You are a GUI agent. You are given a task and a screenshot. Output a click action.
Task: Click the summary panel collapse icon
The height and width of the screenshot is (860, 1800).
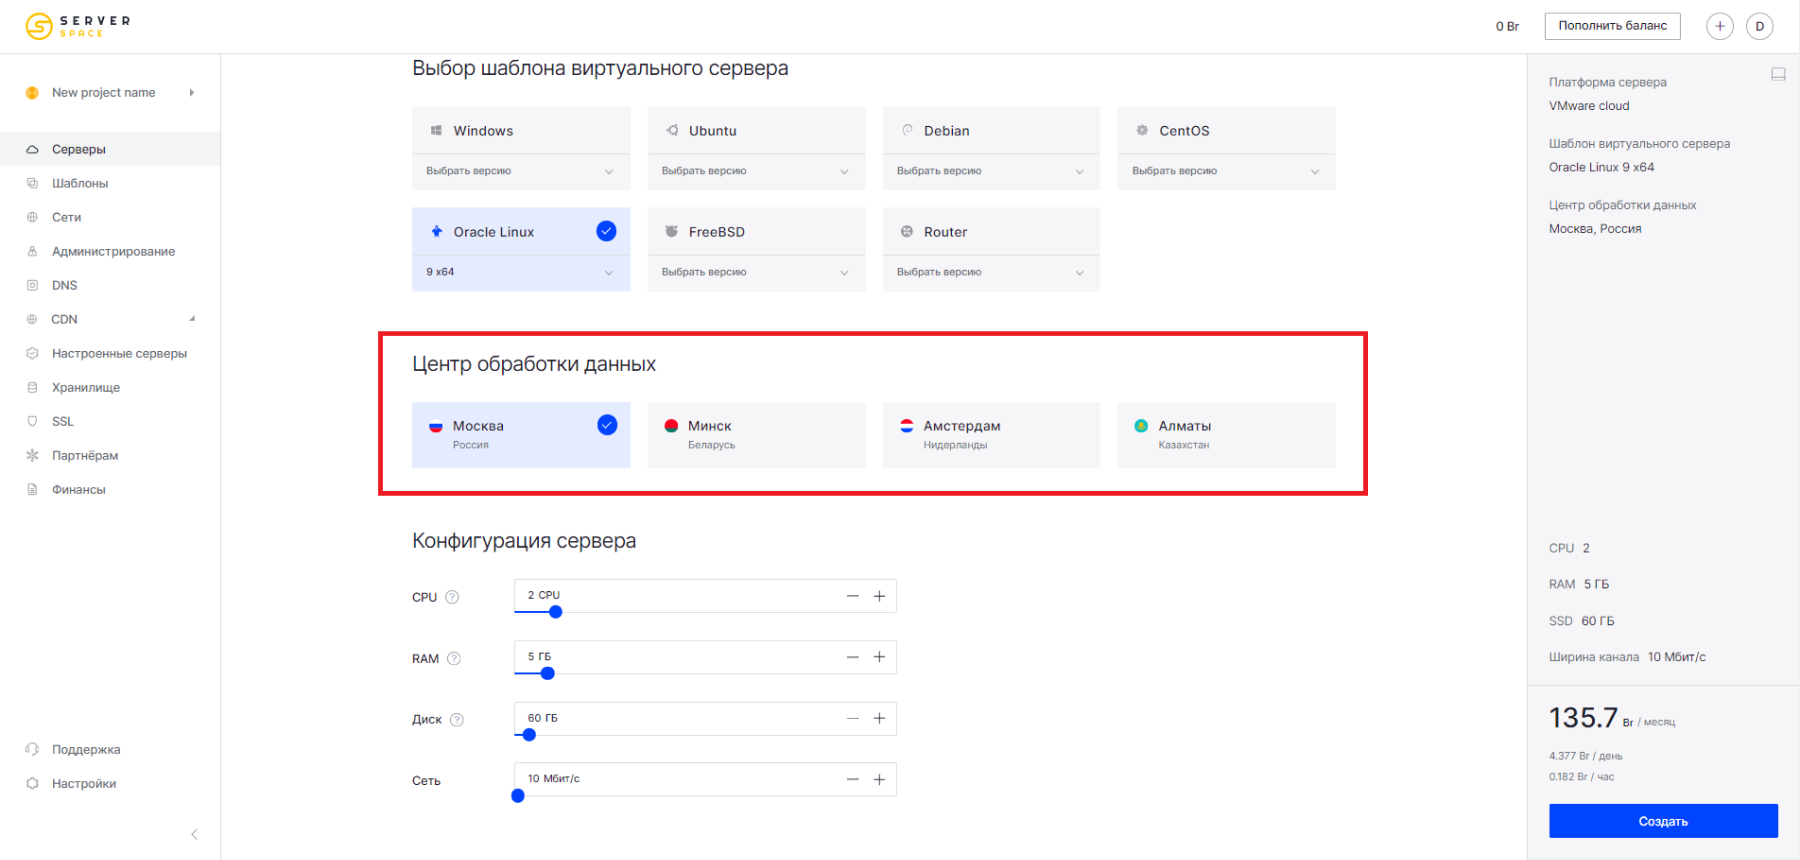point(1778,74)
